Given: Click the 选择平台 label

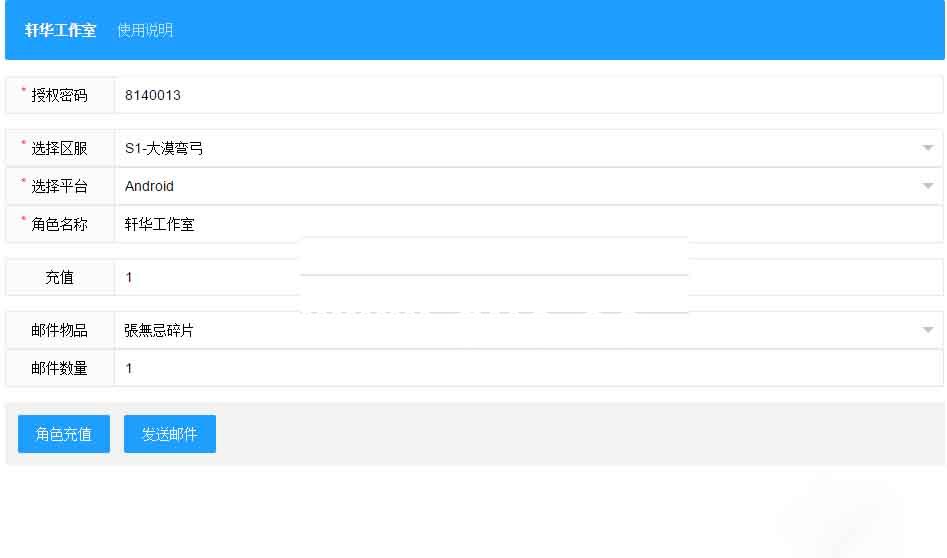Looking at the screenshot, I should pos(59,187).
